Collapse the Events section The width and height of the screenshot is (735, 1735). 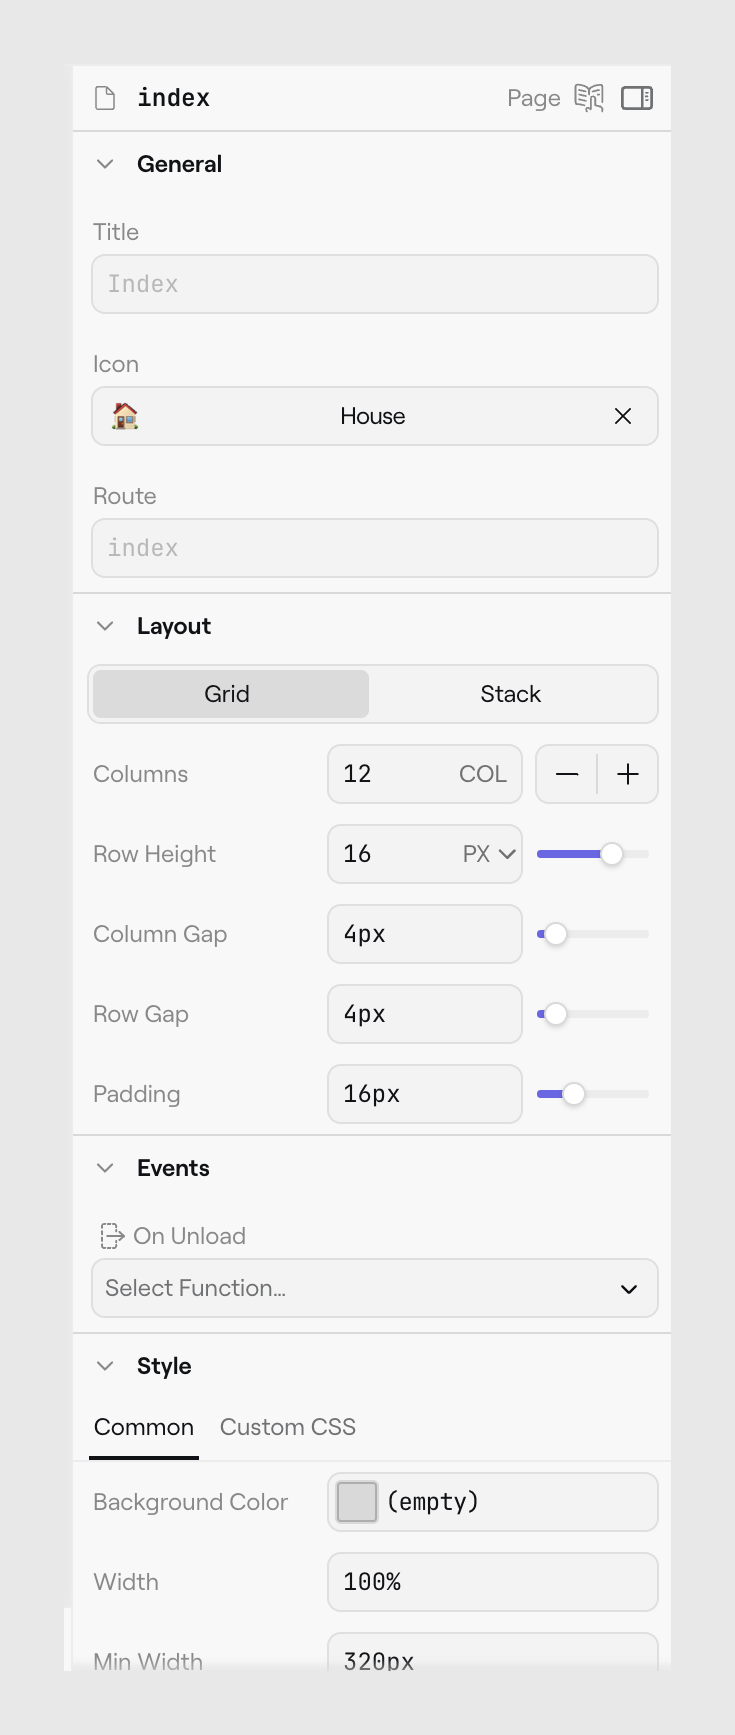[105, 1167]
